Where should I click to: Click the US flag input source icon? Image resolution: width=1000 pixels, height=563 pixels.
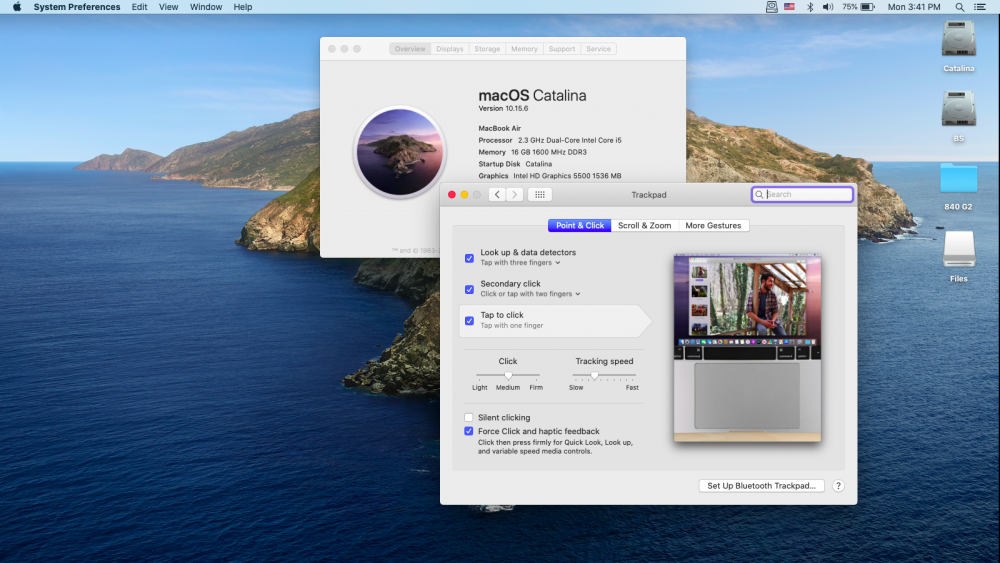coord(790,7)
